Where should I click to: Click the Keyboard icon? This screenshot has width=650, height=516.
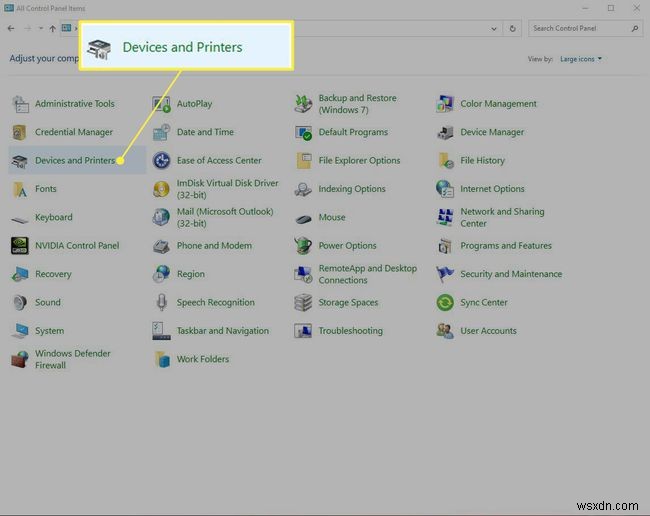click(x=20, y=218)
